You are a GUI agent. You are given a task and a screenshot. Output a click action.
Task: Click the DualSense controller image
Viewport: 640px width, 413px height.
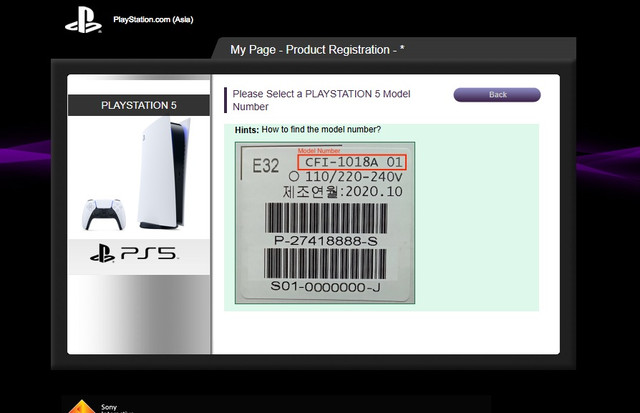[104, 215]
